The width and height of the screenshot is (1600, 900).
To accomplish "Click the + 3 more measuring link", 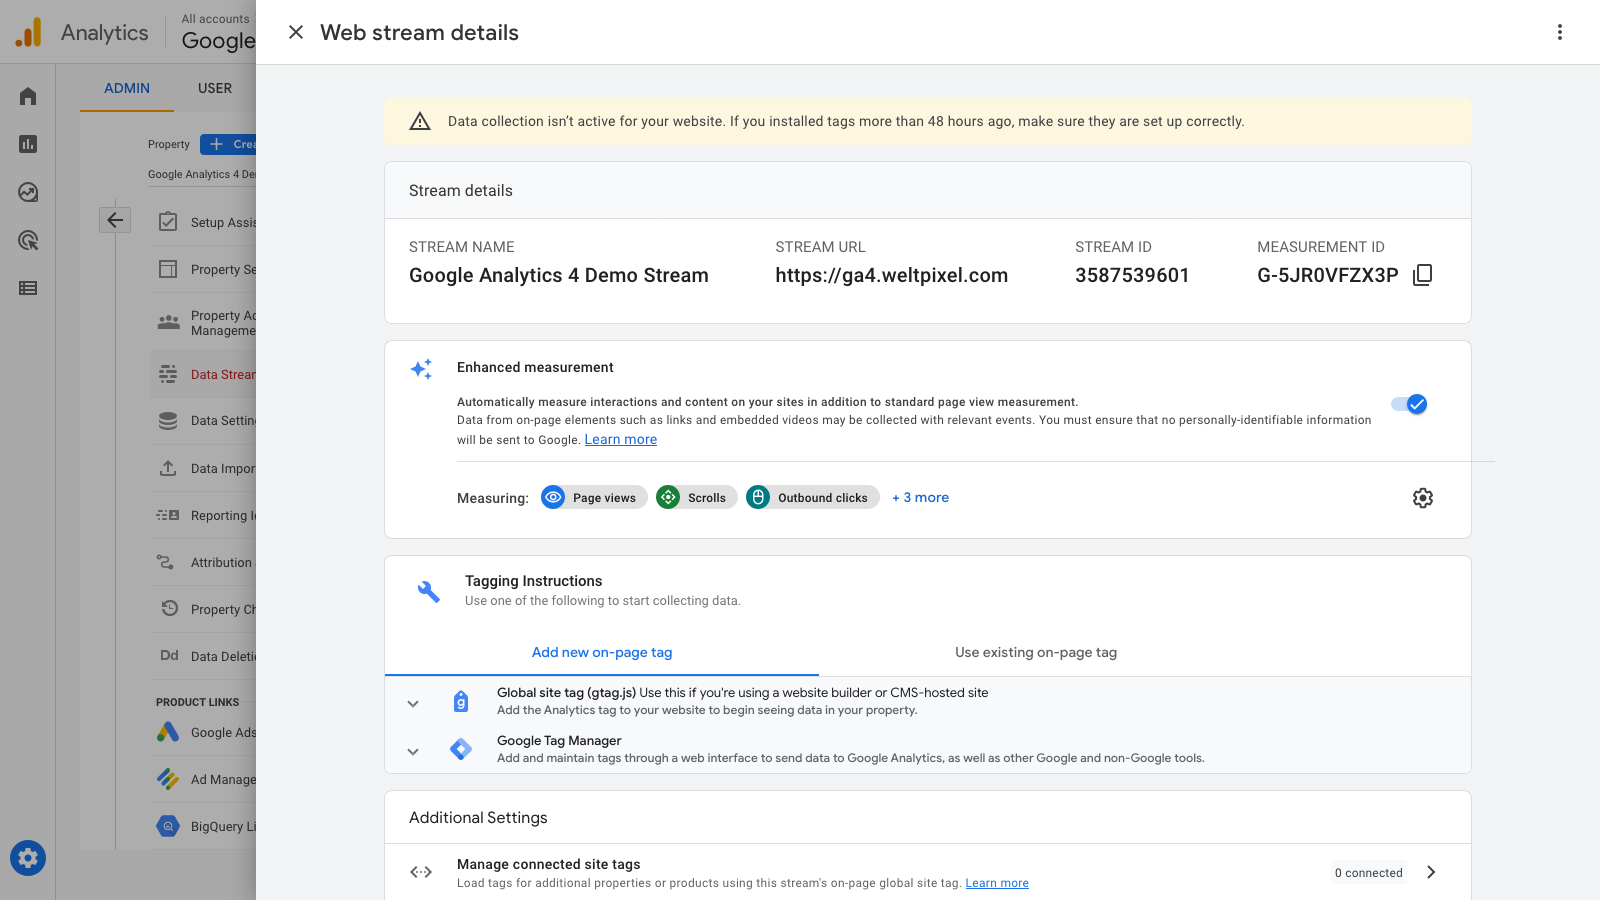I will click(920, 497).
